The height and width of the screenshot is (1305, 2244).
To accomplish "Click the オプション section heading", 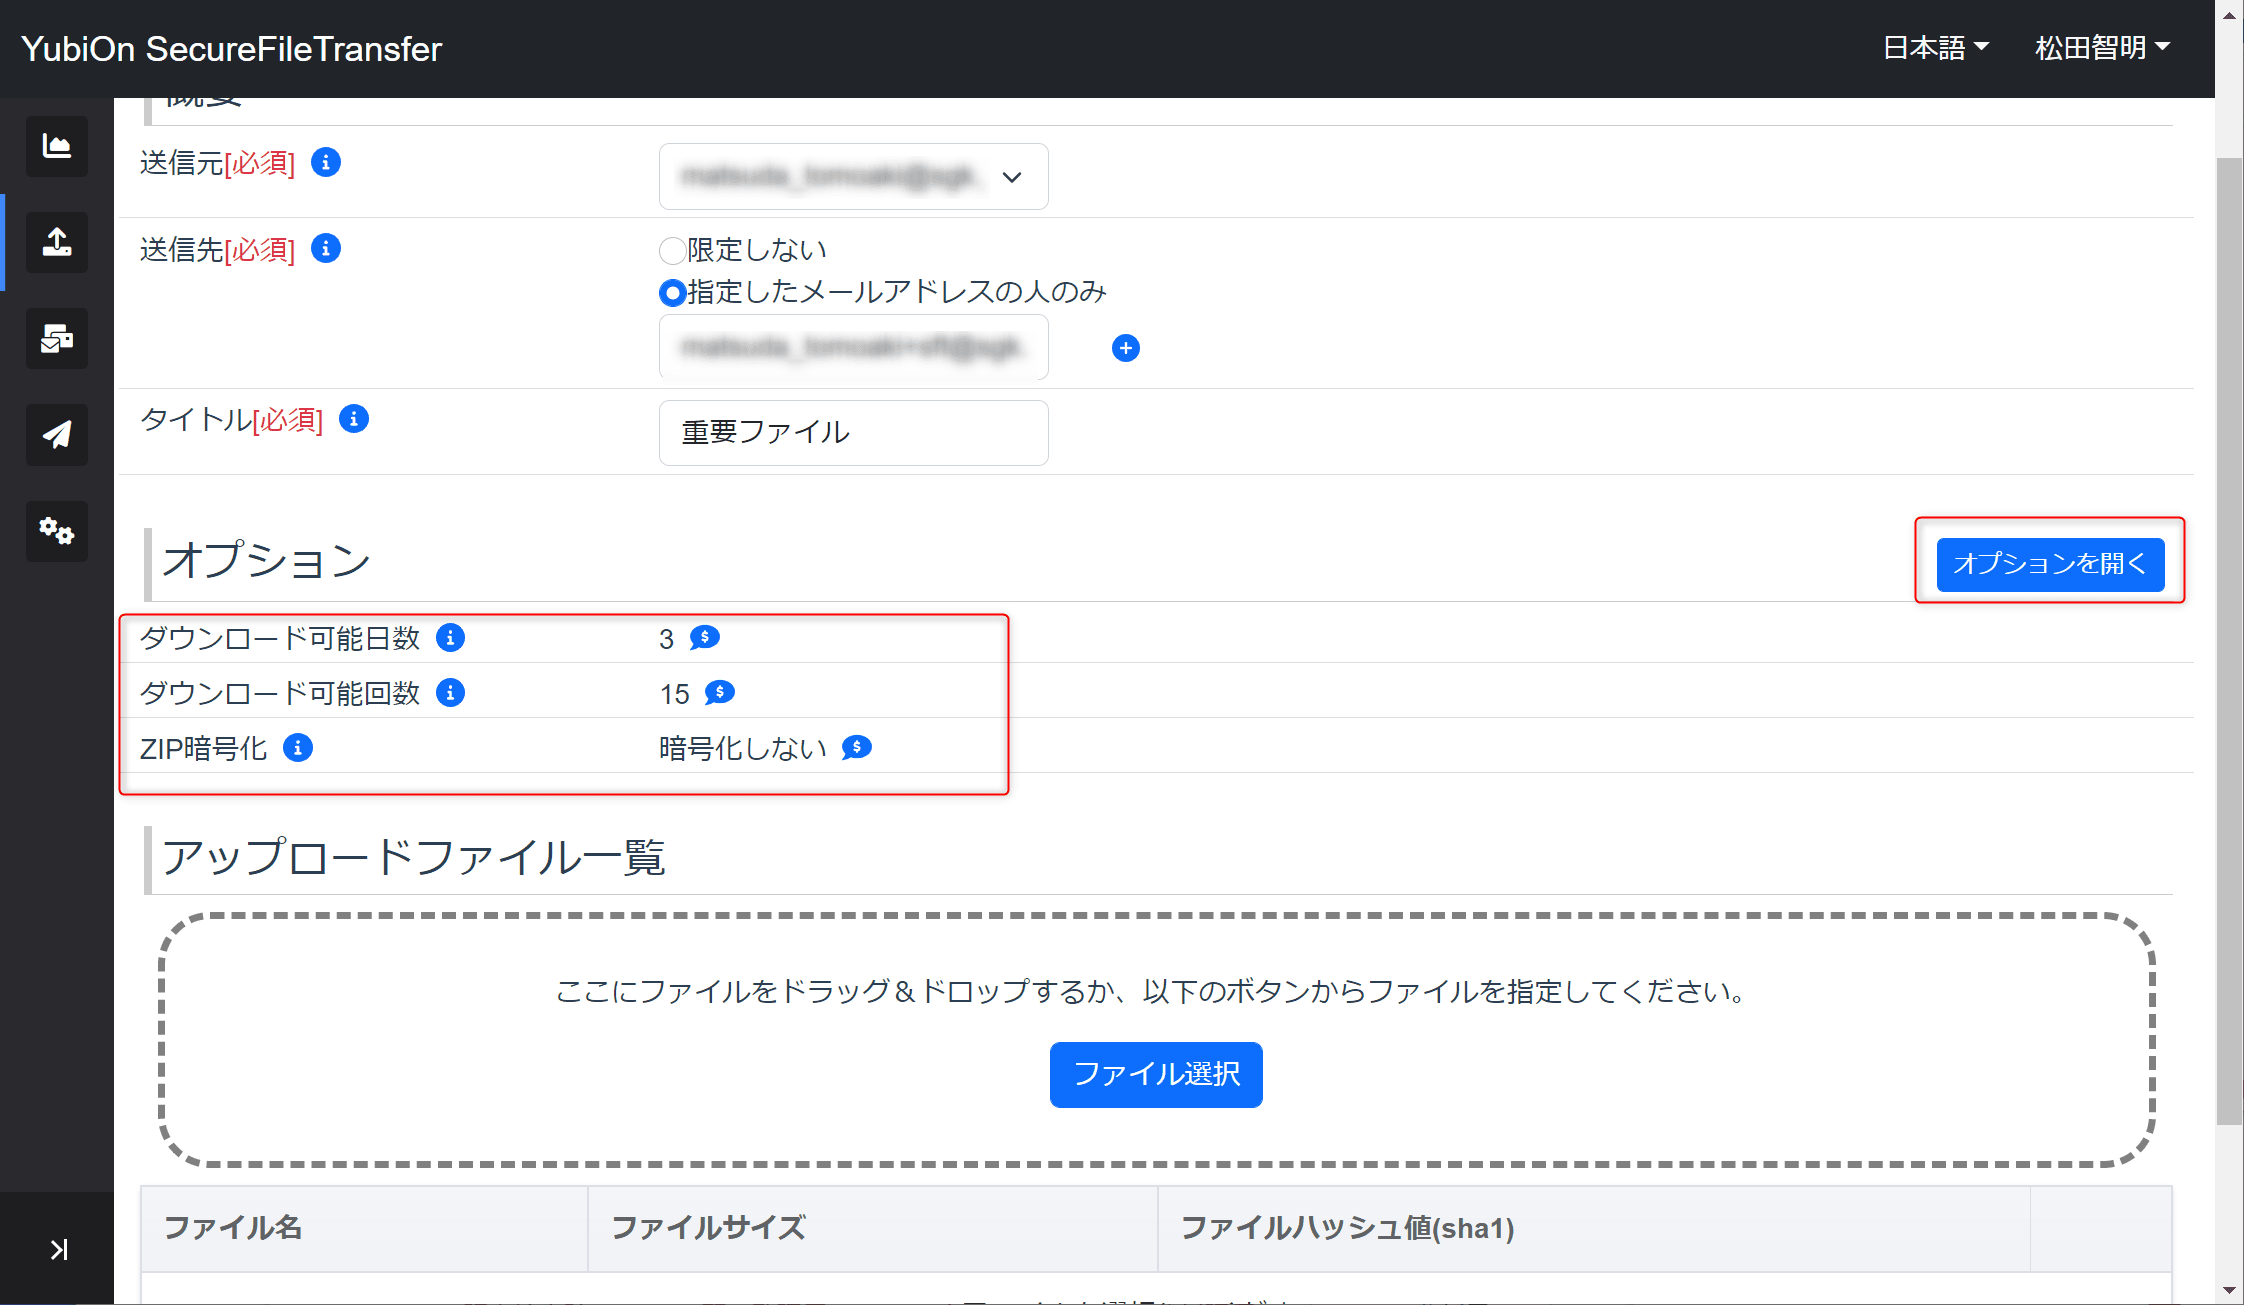I will click(266, 560).
